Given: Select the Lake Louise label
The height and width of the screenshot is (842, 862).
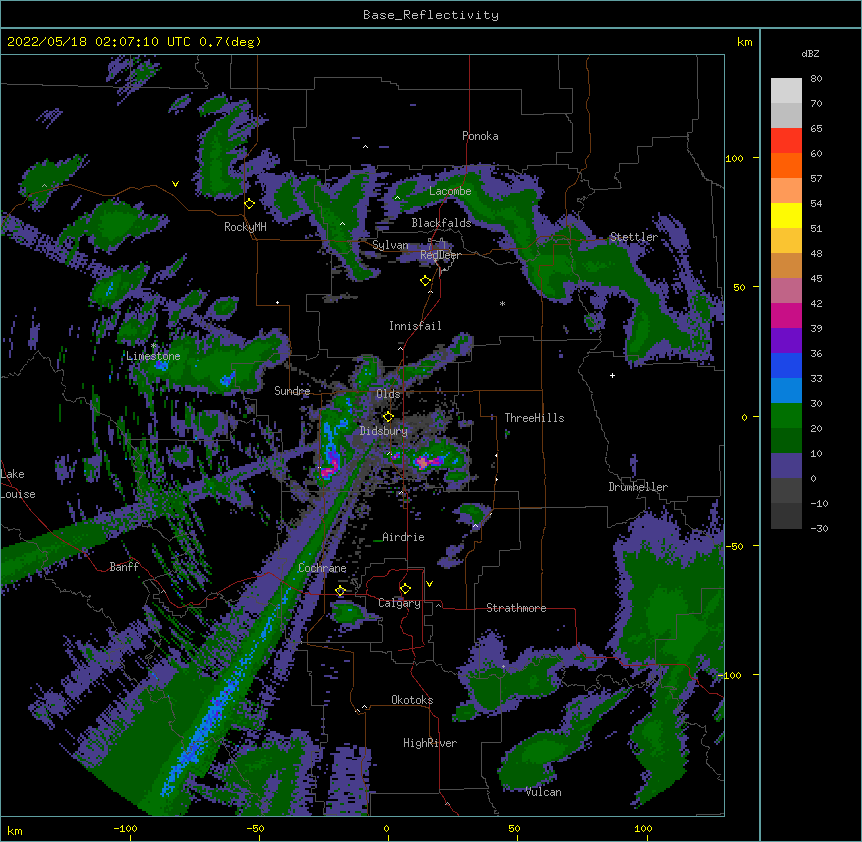Looking at the screenshot, I should pyautogui.click(x=18, y=484).
